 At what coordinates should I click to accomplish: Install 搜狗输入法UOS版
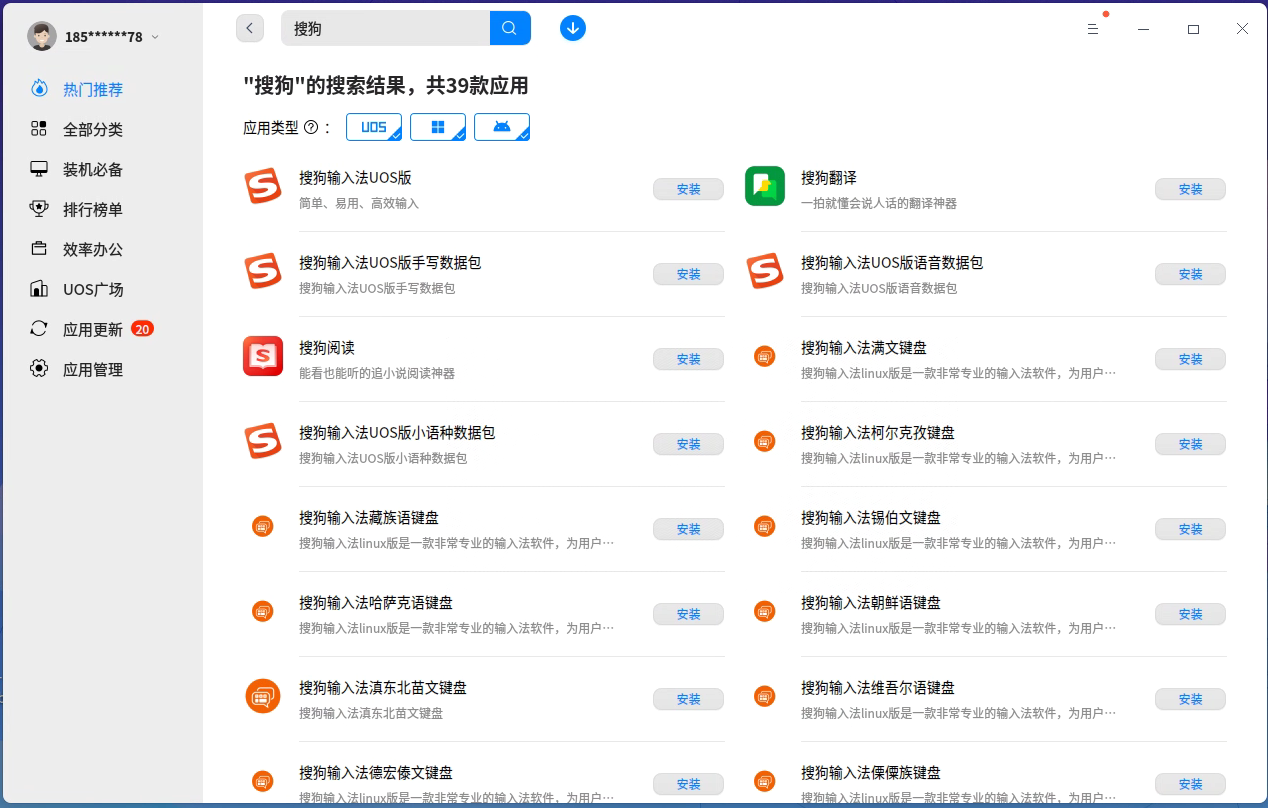[x=688, y=189]
